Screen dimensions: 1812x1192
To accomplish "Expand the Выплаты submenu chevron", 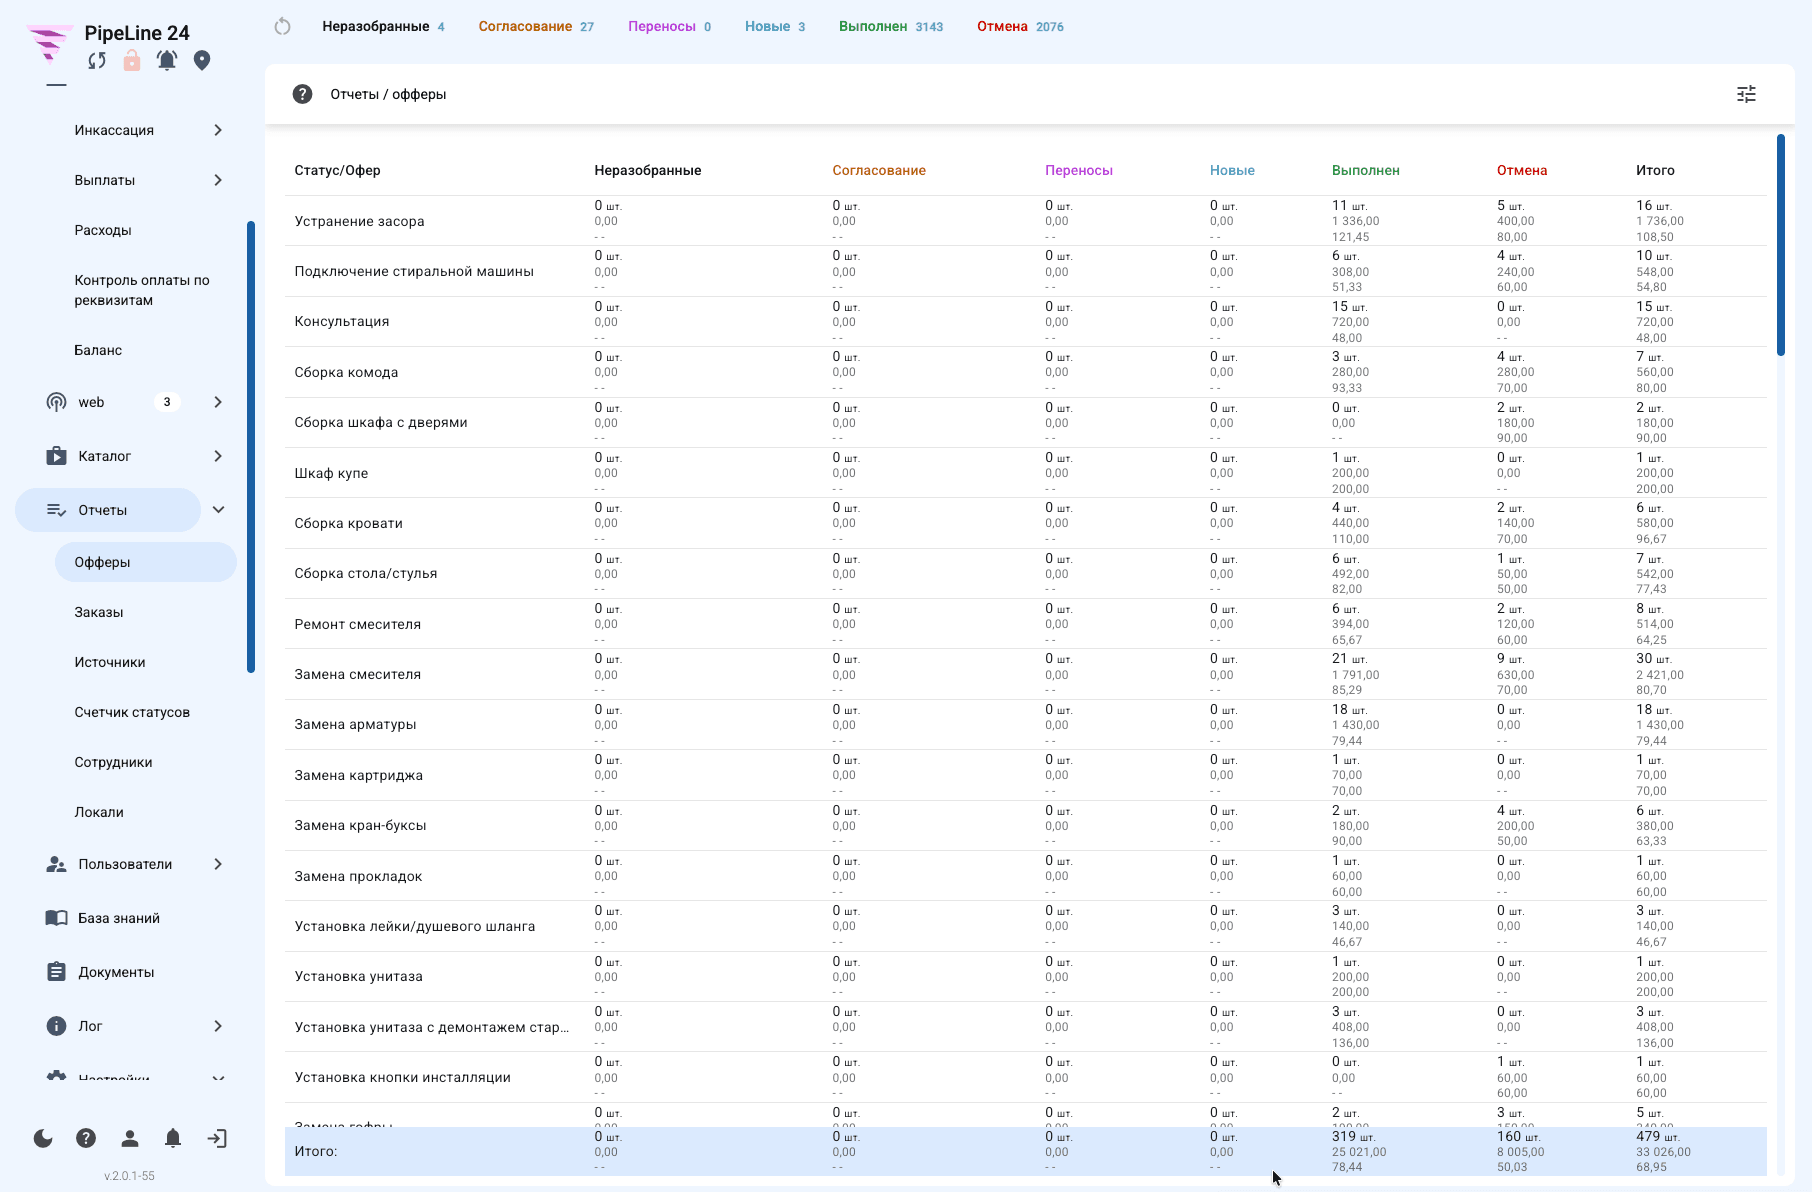I will pyautogui.click(x=218, y=180).
